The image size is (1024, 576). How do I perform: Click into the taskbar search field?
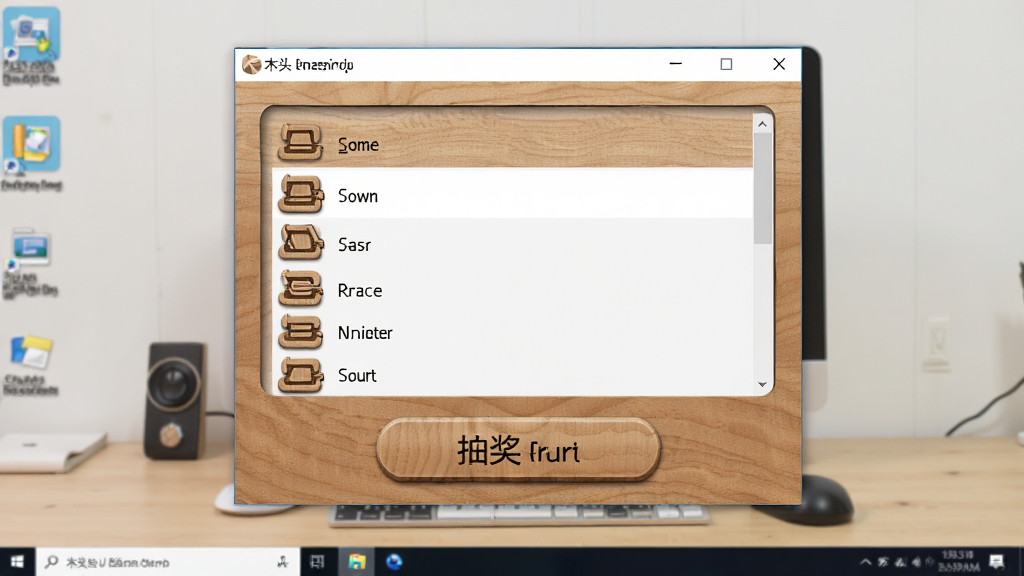tap(168, 562)
